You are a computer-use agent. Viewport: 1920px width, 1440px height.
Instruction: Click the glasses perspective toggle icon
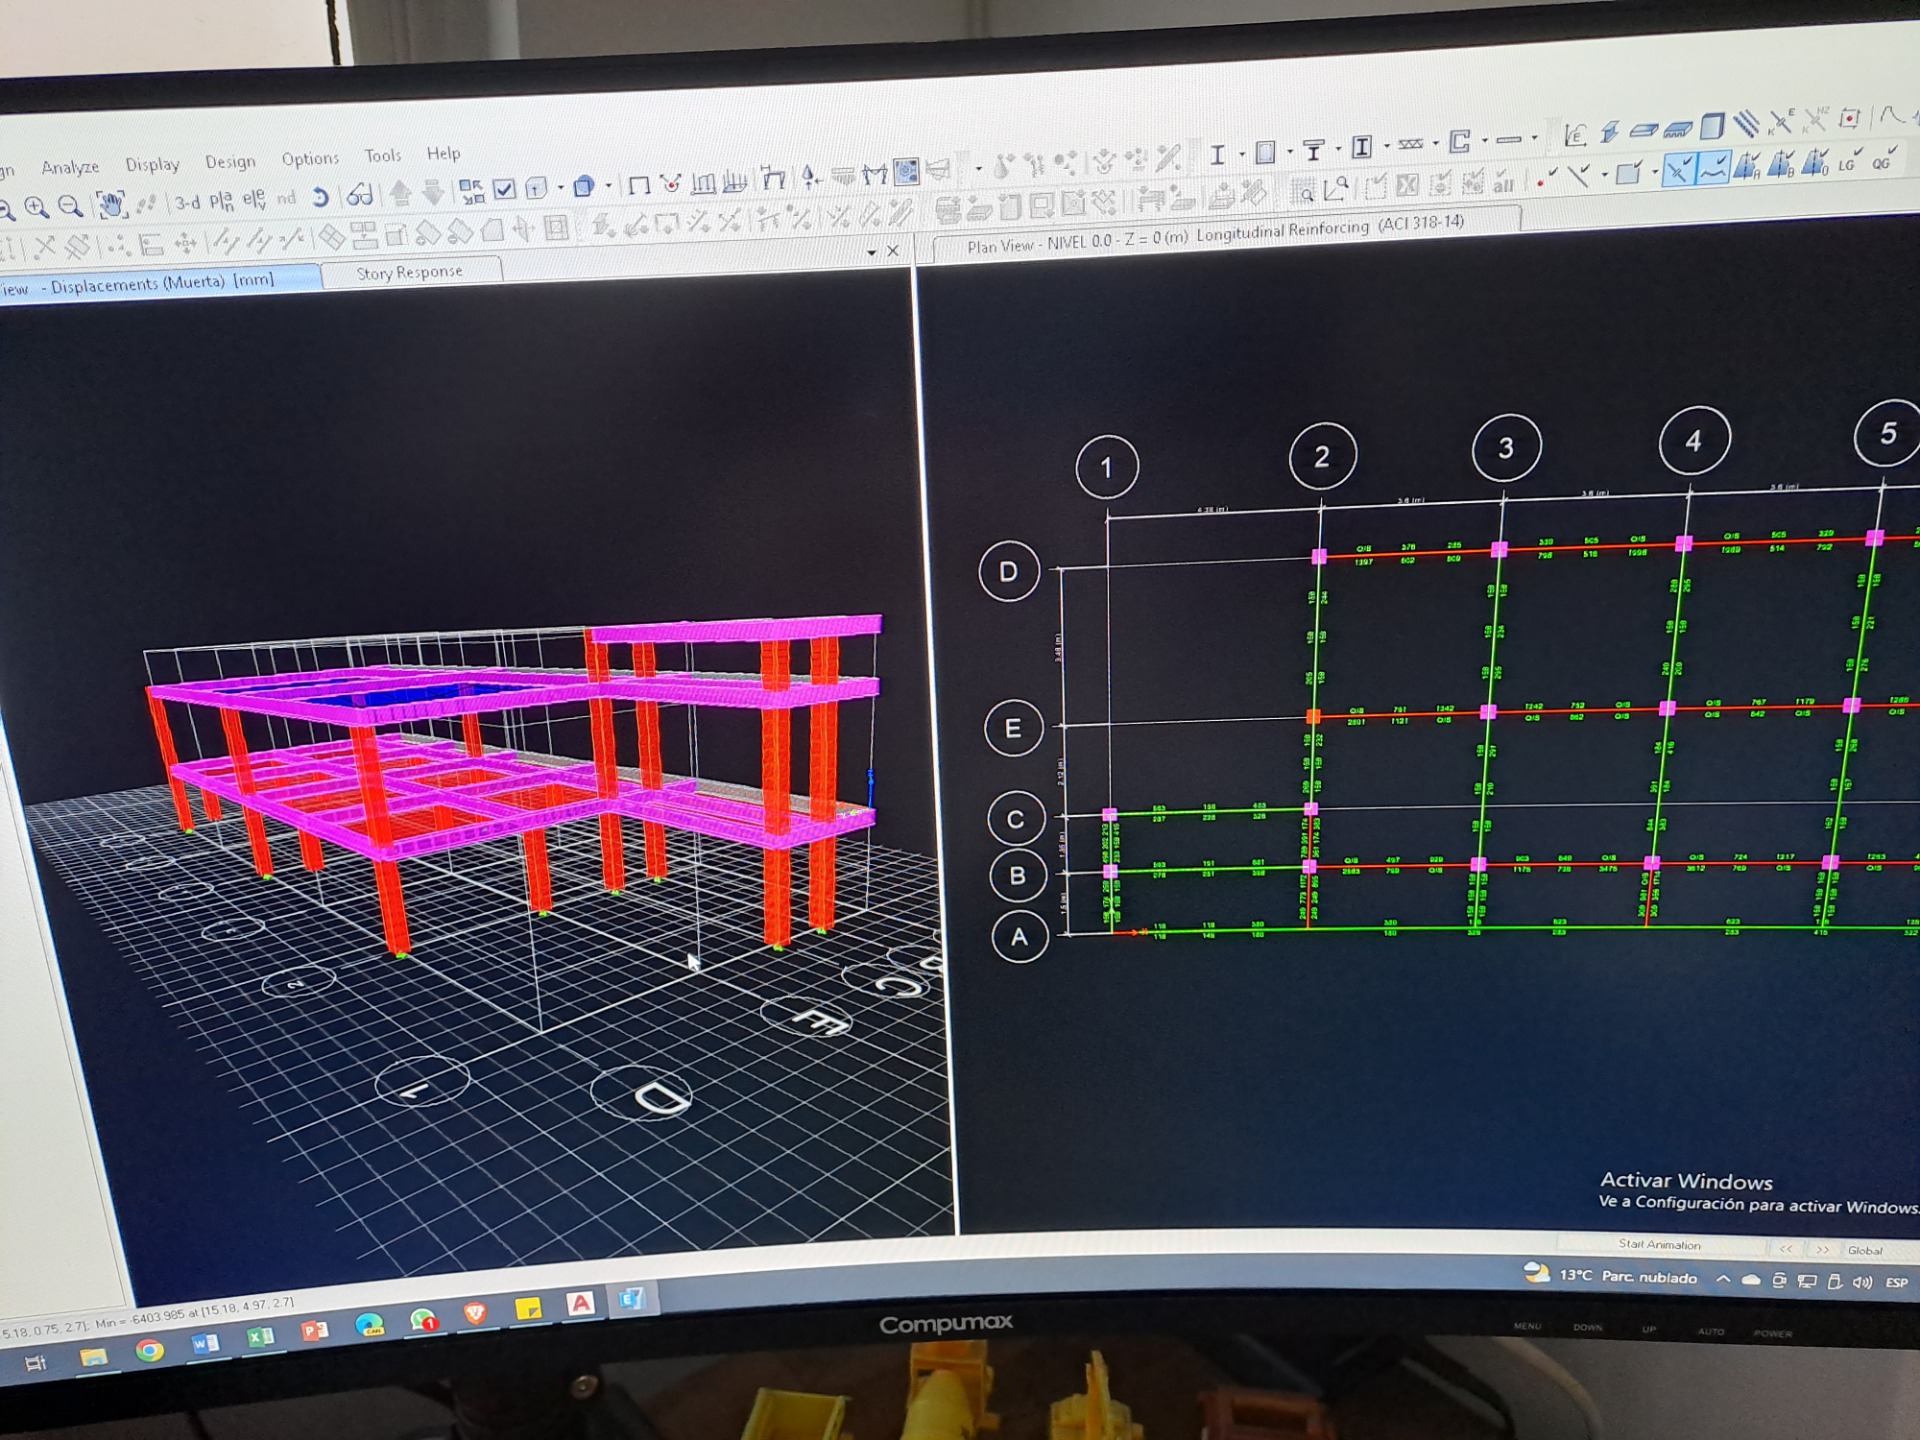(x=360, y=195)
